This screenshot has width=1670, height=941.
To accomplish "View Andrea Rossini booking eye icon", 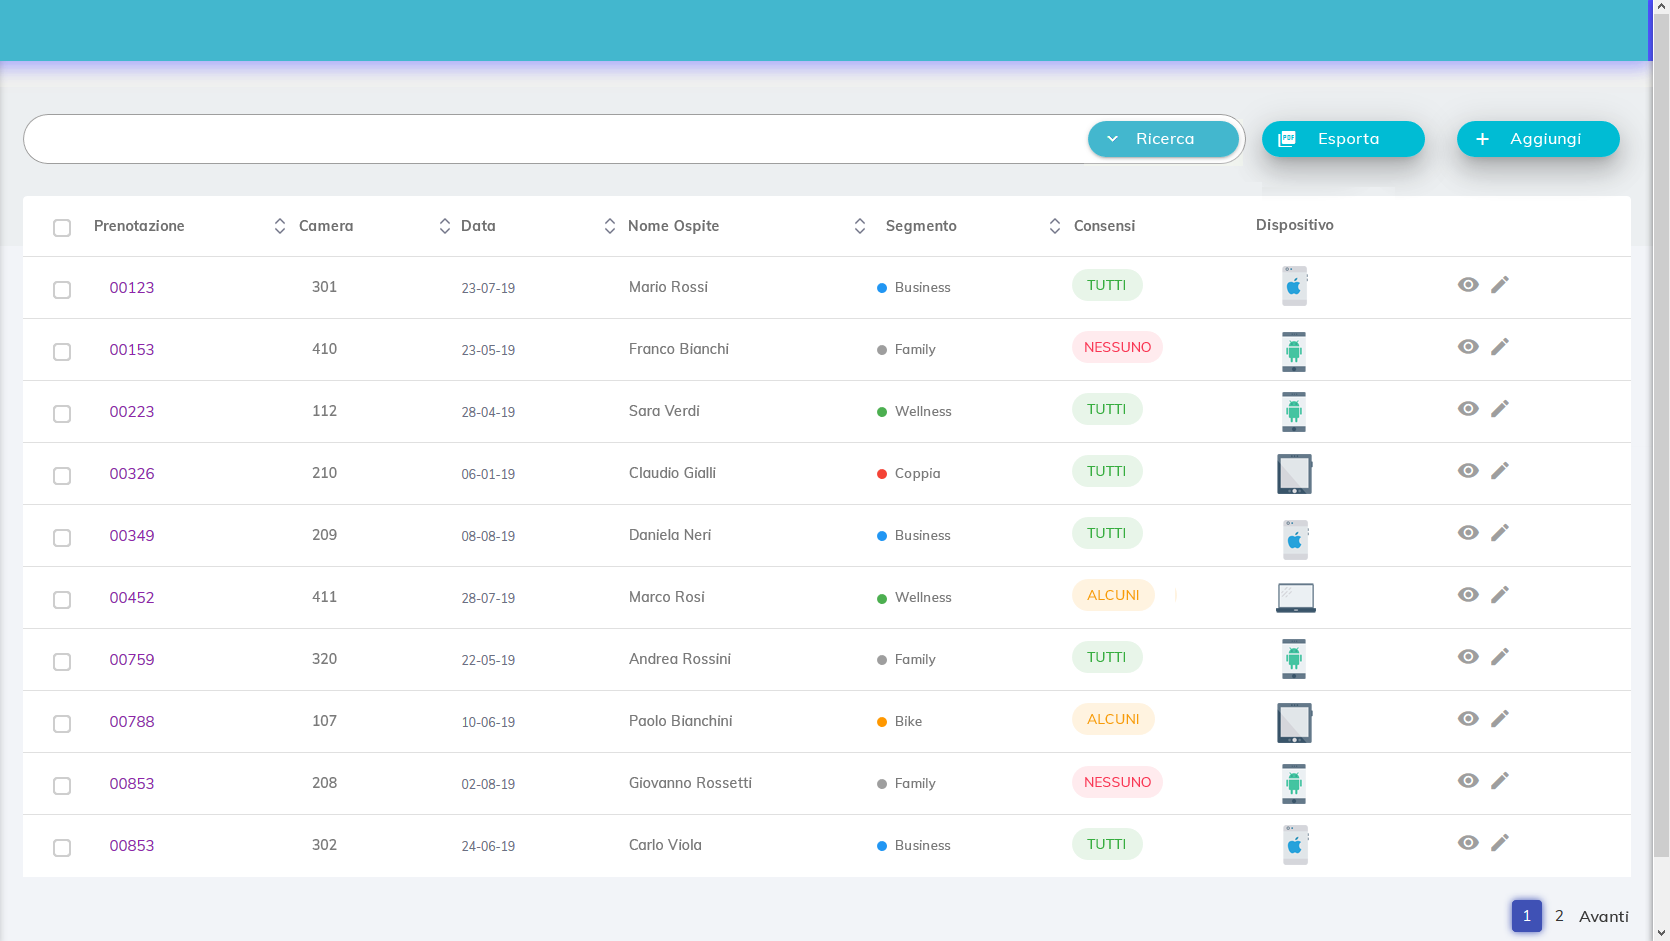I will (x=1467, y=657).
